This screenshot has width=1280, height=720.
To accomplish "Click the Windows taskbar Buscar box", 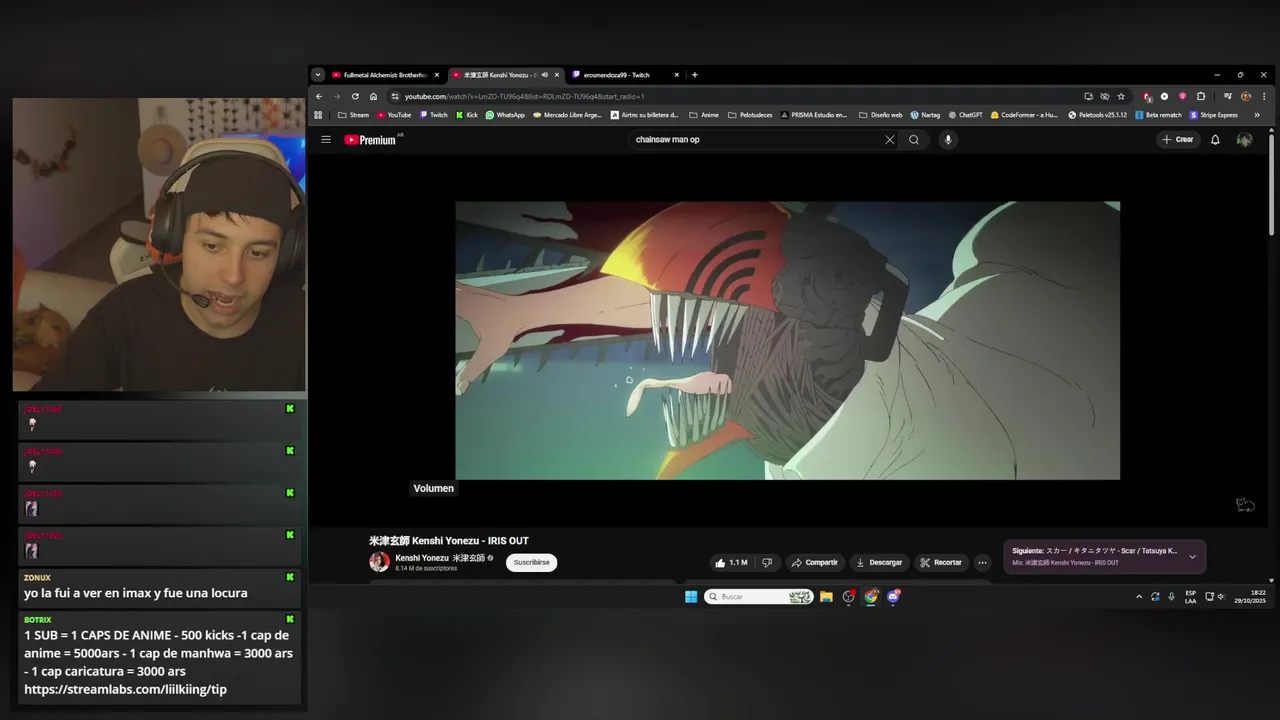I will click(x=759, y=597).
